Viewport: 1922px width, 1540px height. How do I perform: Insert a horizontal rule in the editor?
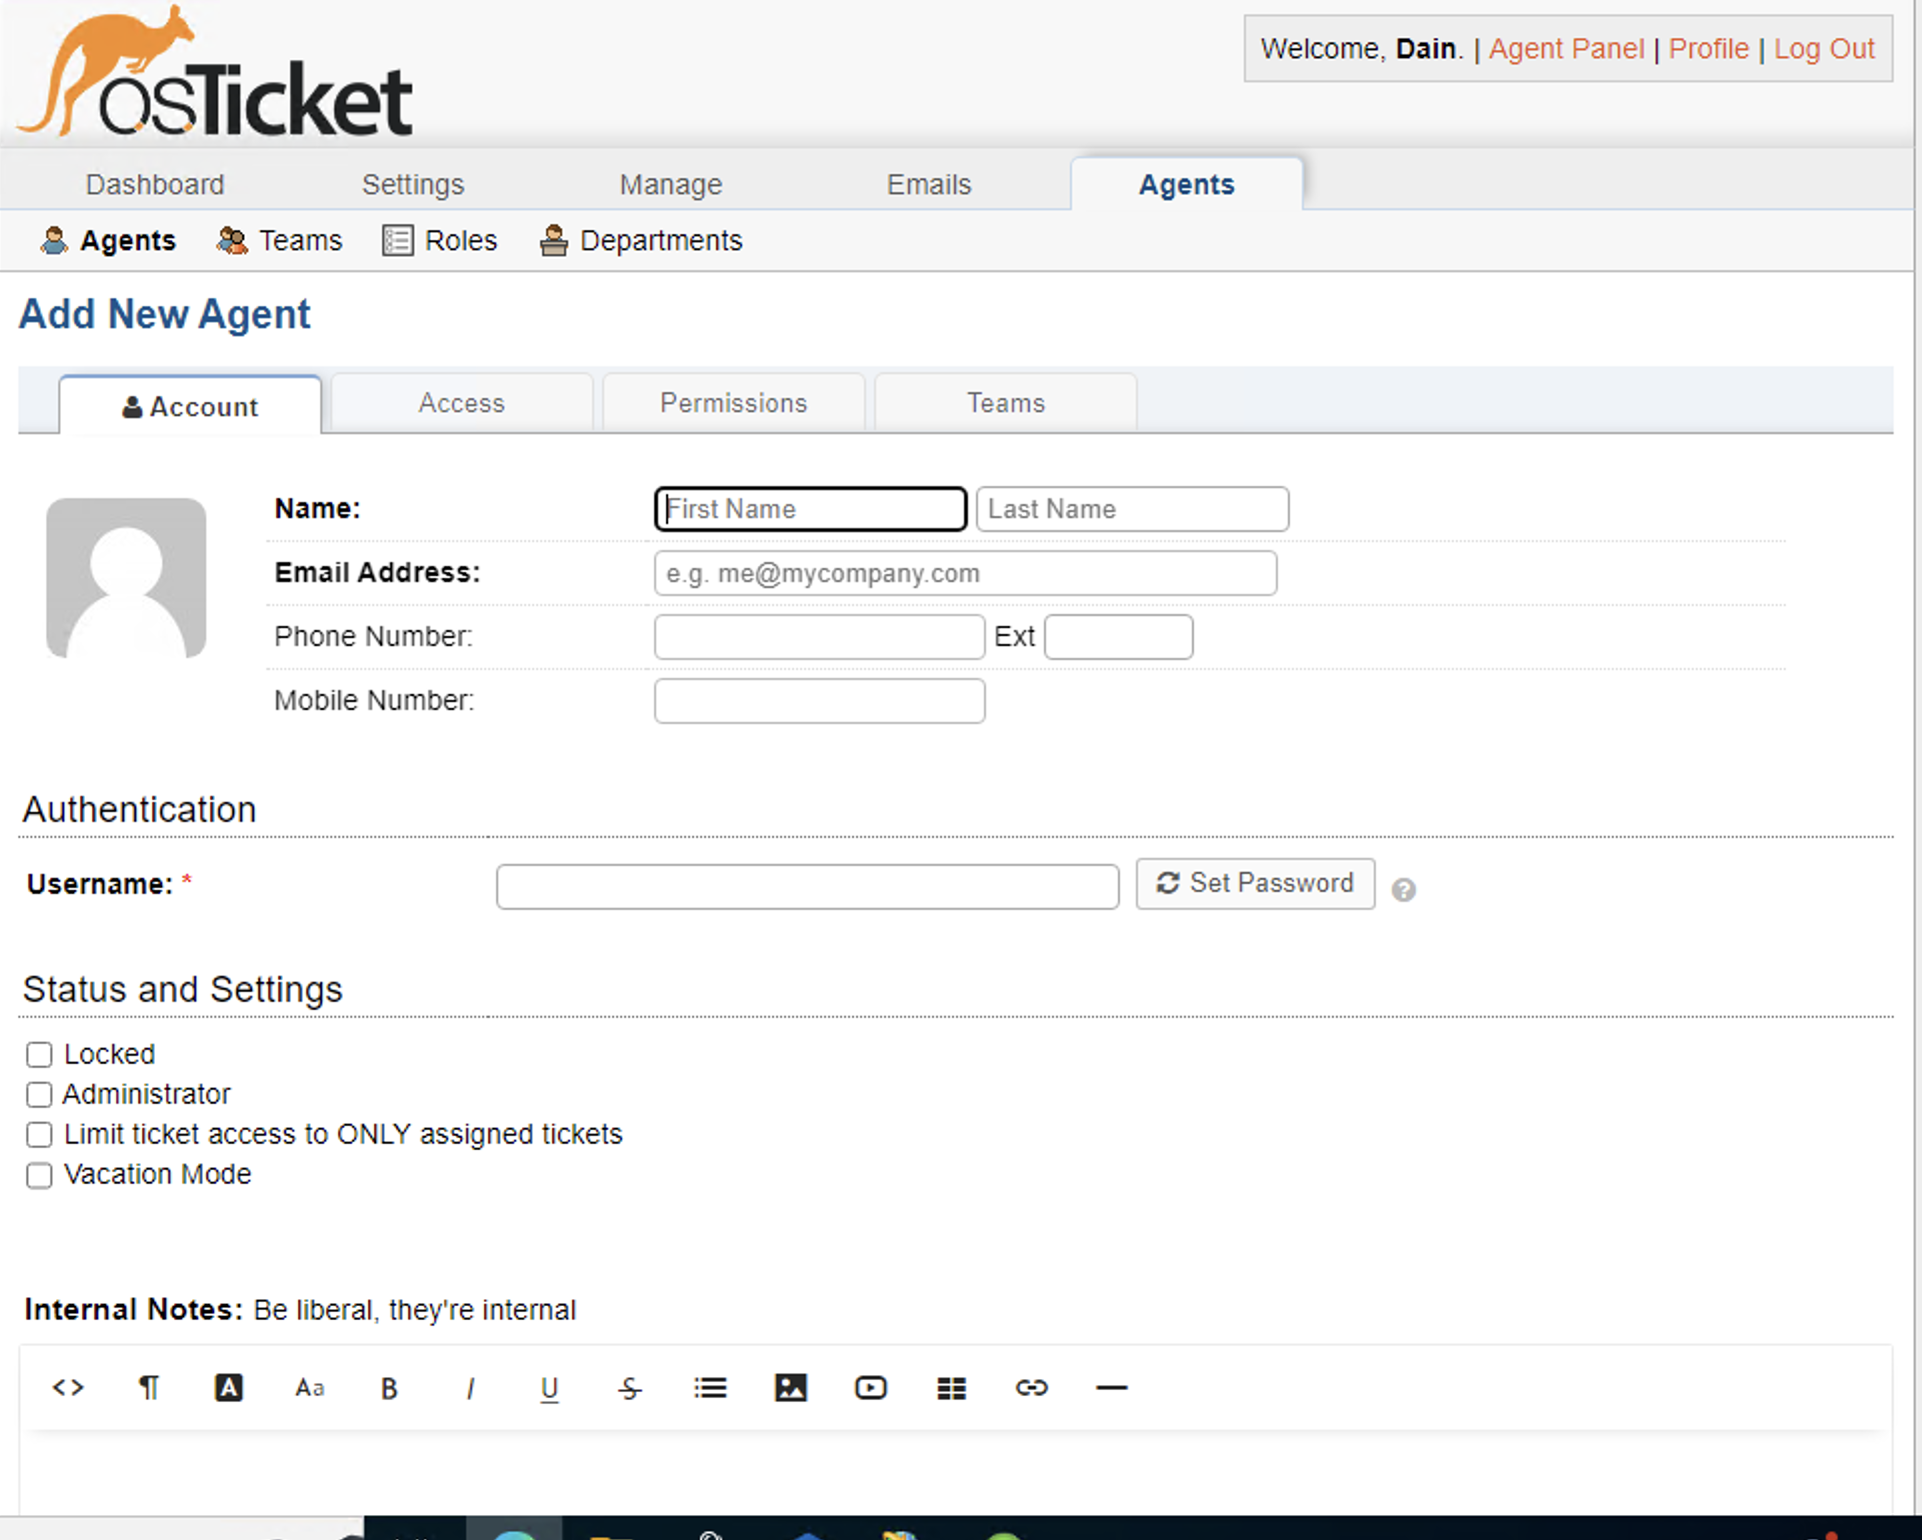click(1110, 1388)
